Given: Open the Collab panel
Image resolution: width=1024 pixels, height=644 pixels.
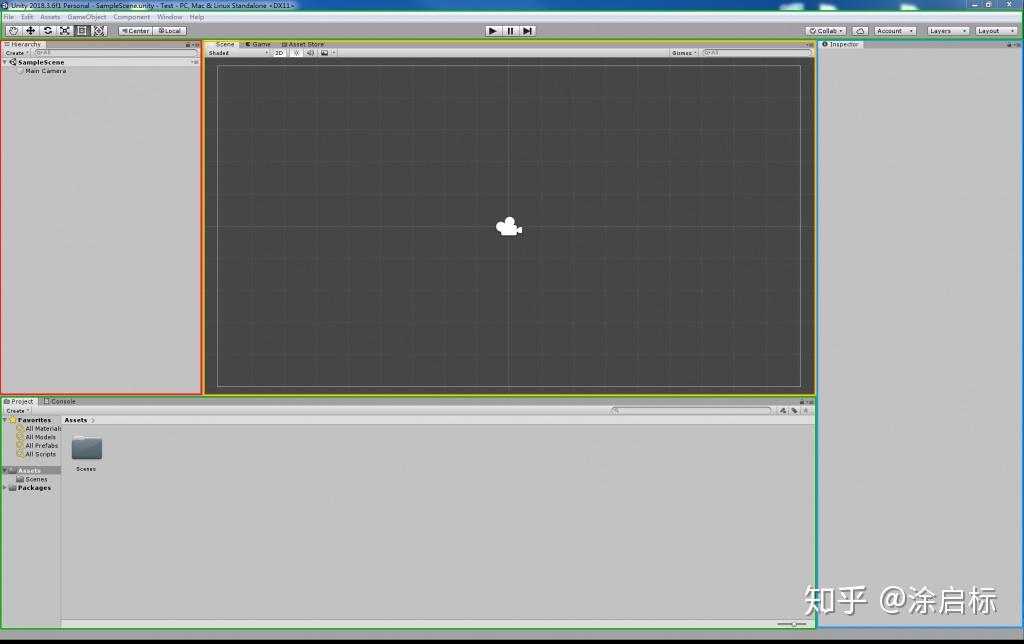Looking at the screenshot, I should 825,30.
